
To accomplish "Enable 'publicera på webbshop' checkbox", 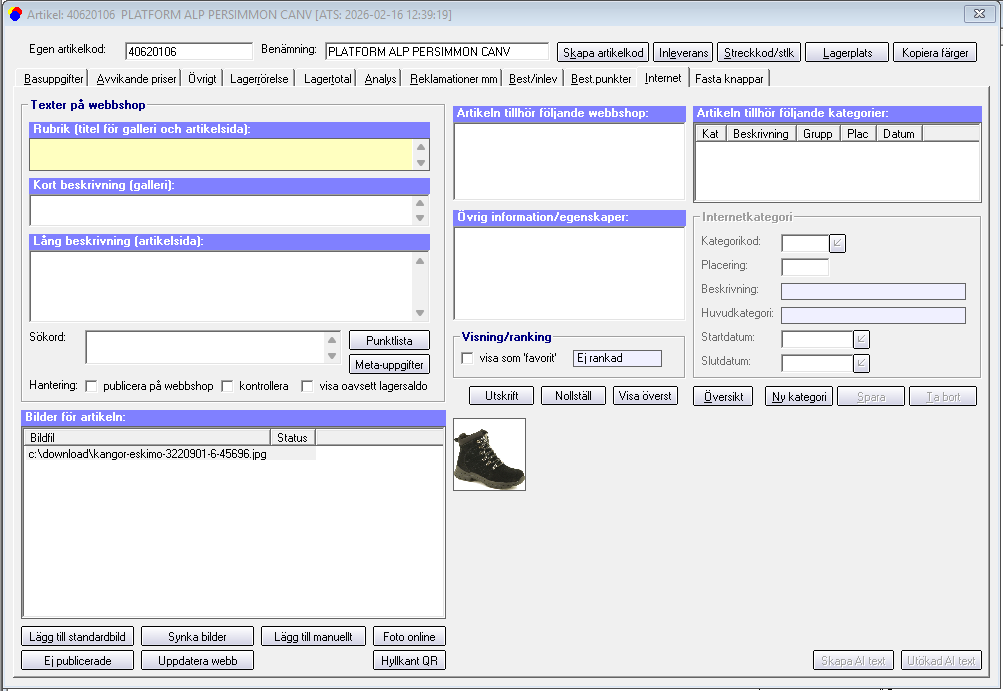I will (92, 386).
